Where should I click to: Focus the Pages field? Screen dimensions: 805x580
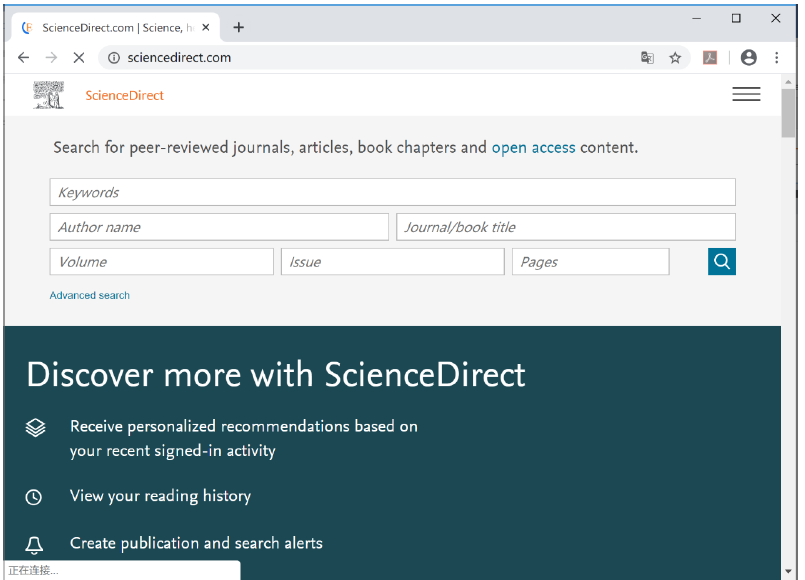click(x=591, y=262)
